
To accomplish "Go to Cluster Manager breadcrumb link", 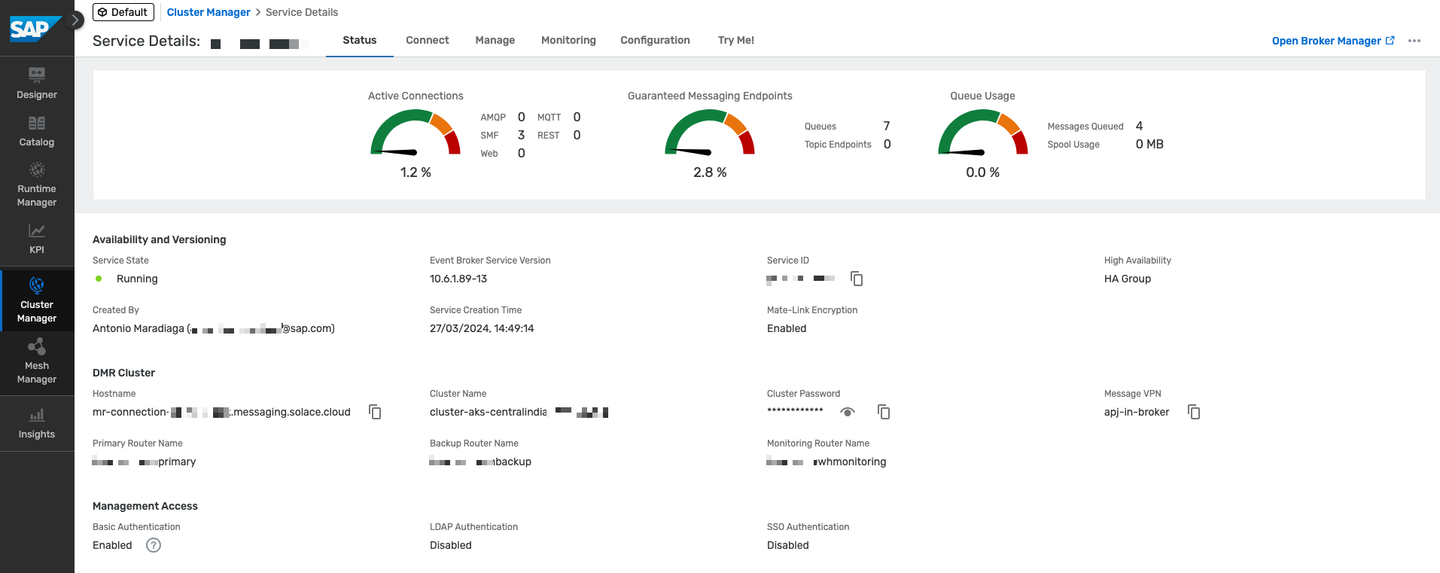I will [208, 12].
